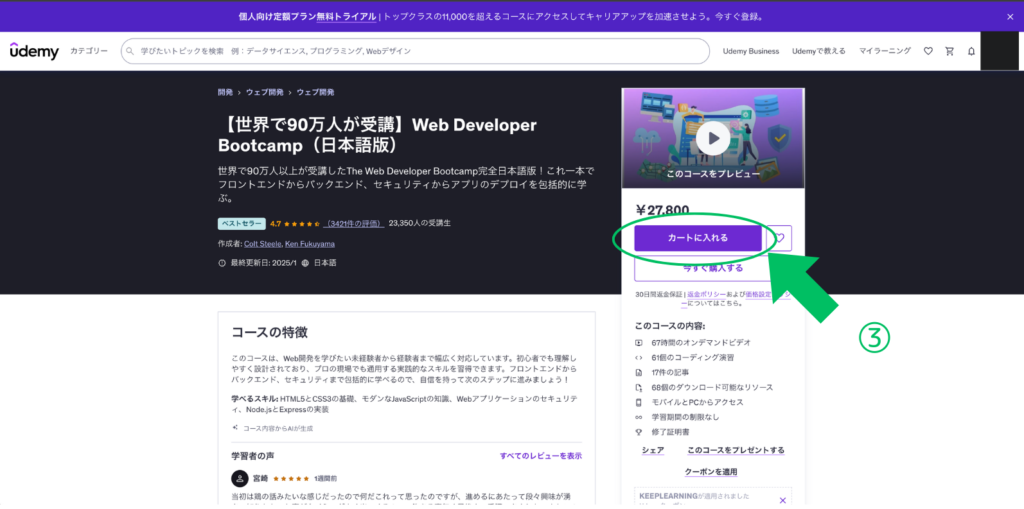Click カートに入れる button
This screenshot has width=1024, height=509.
(x=697, y=238)
